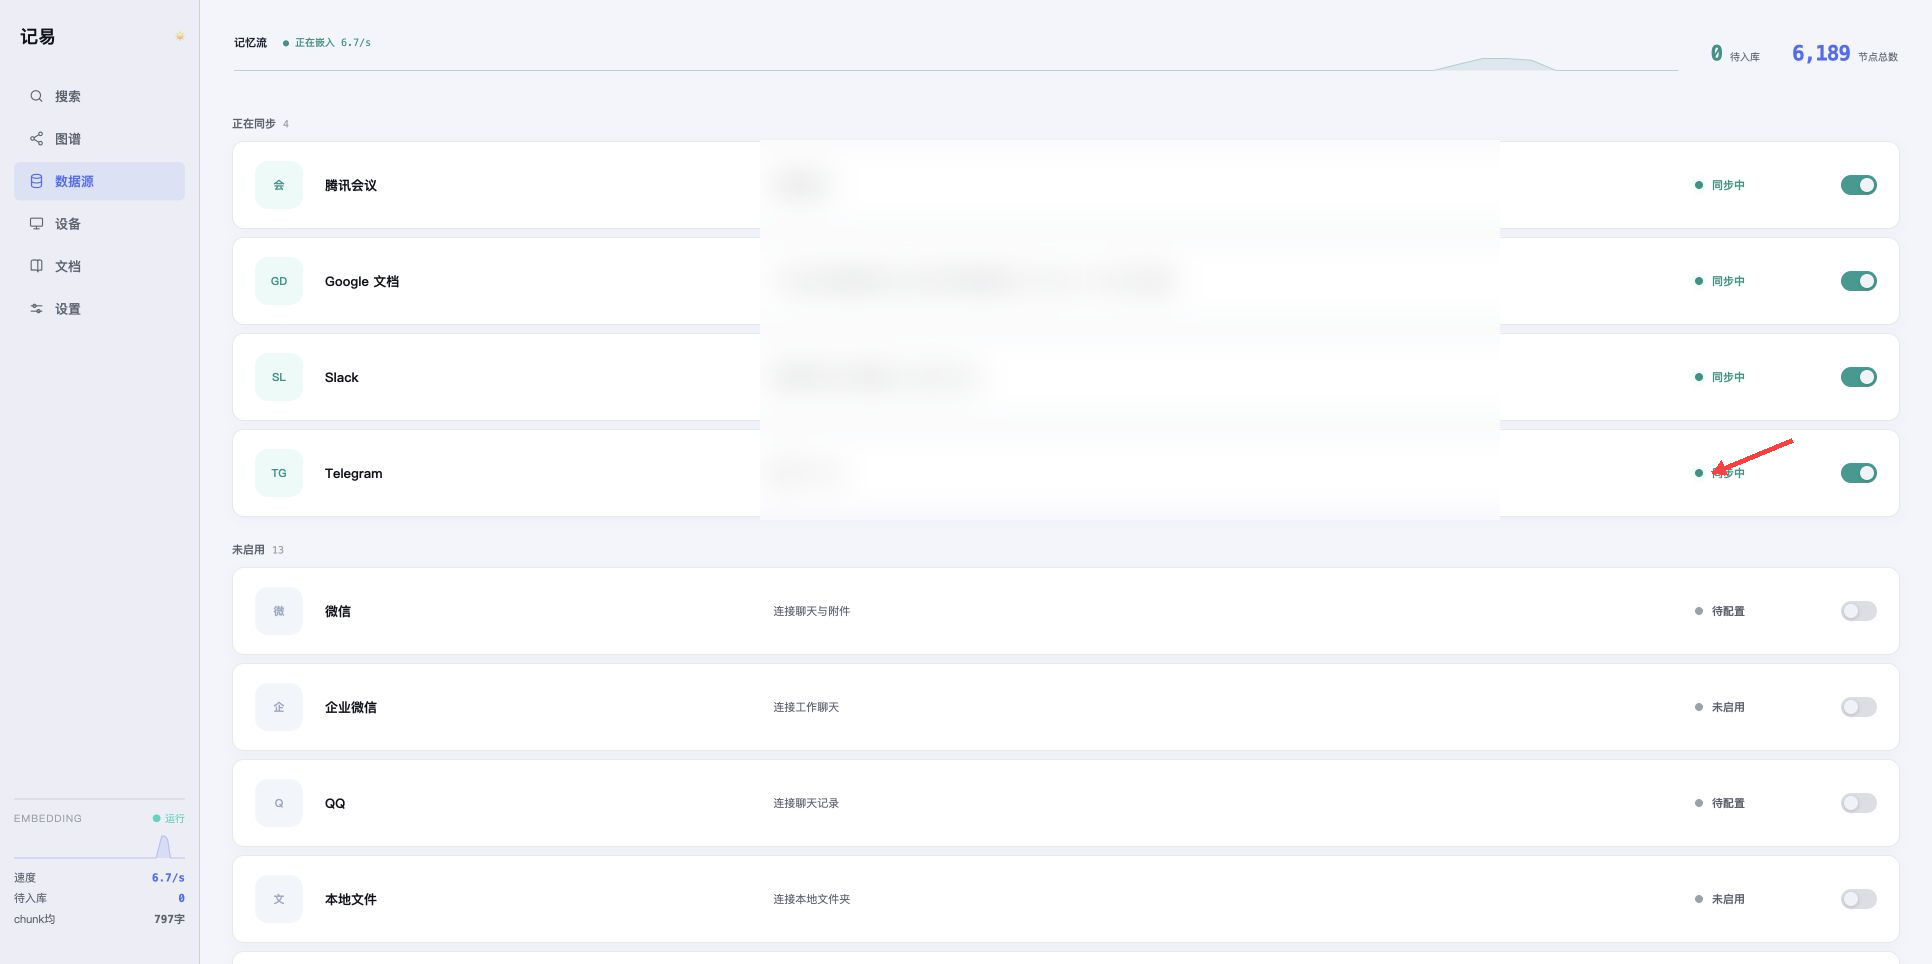Click the EMBEDDING panel label
The image size is (1932, 964).
tap(48, 818)
